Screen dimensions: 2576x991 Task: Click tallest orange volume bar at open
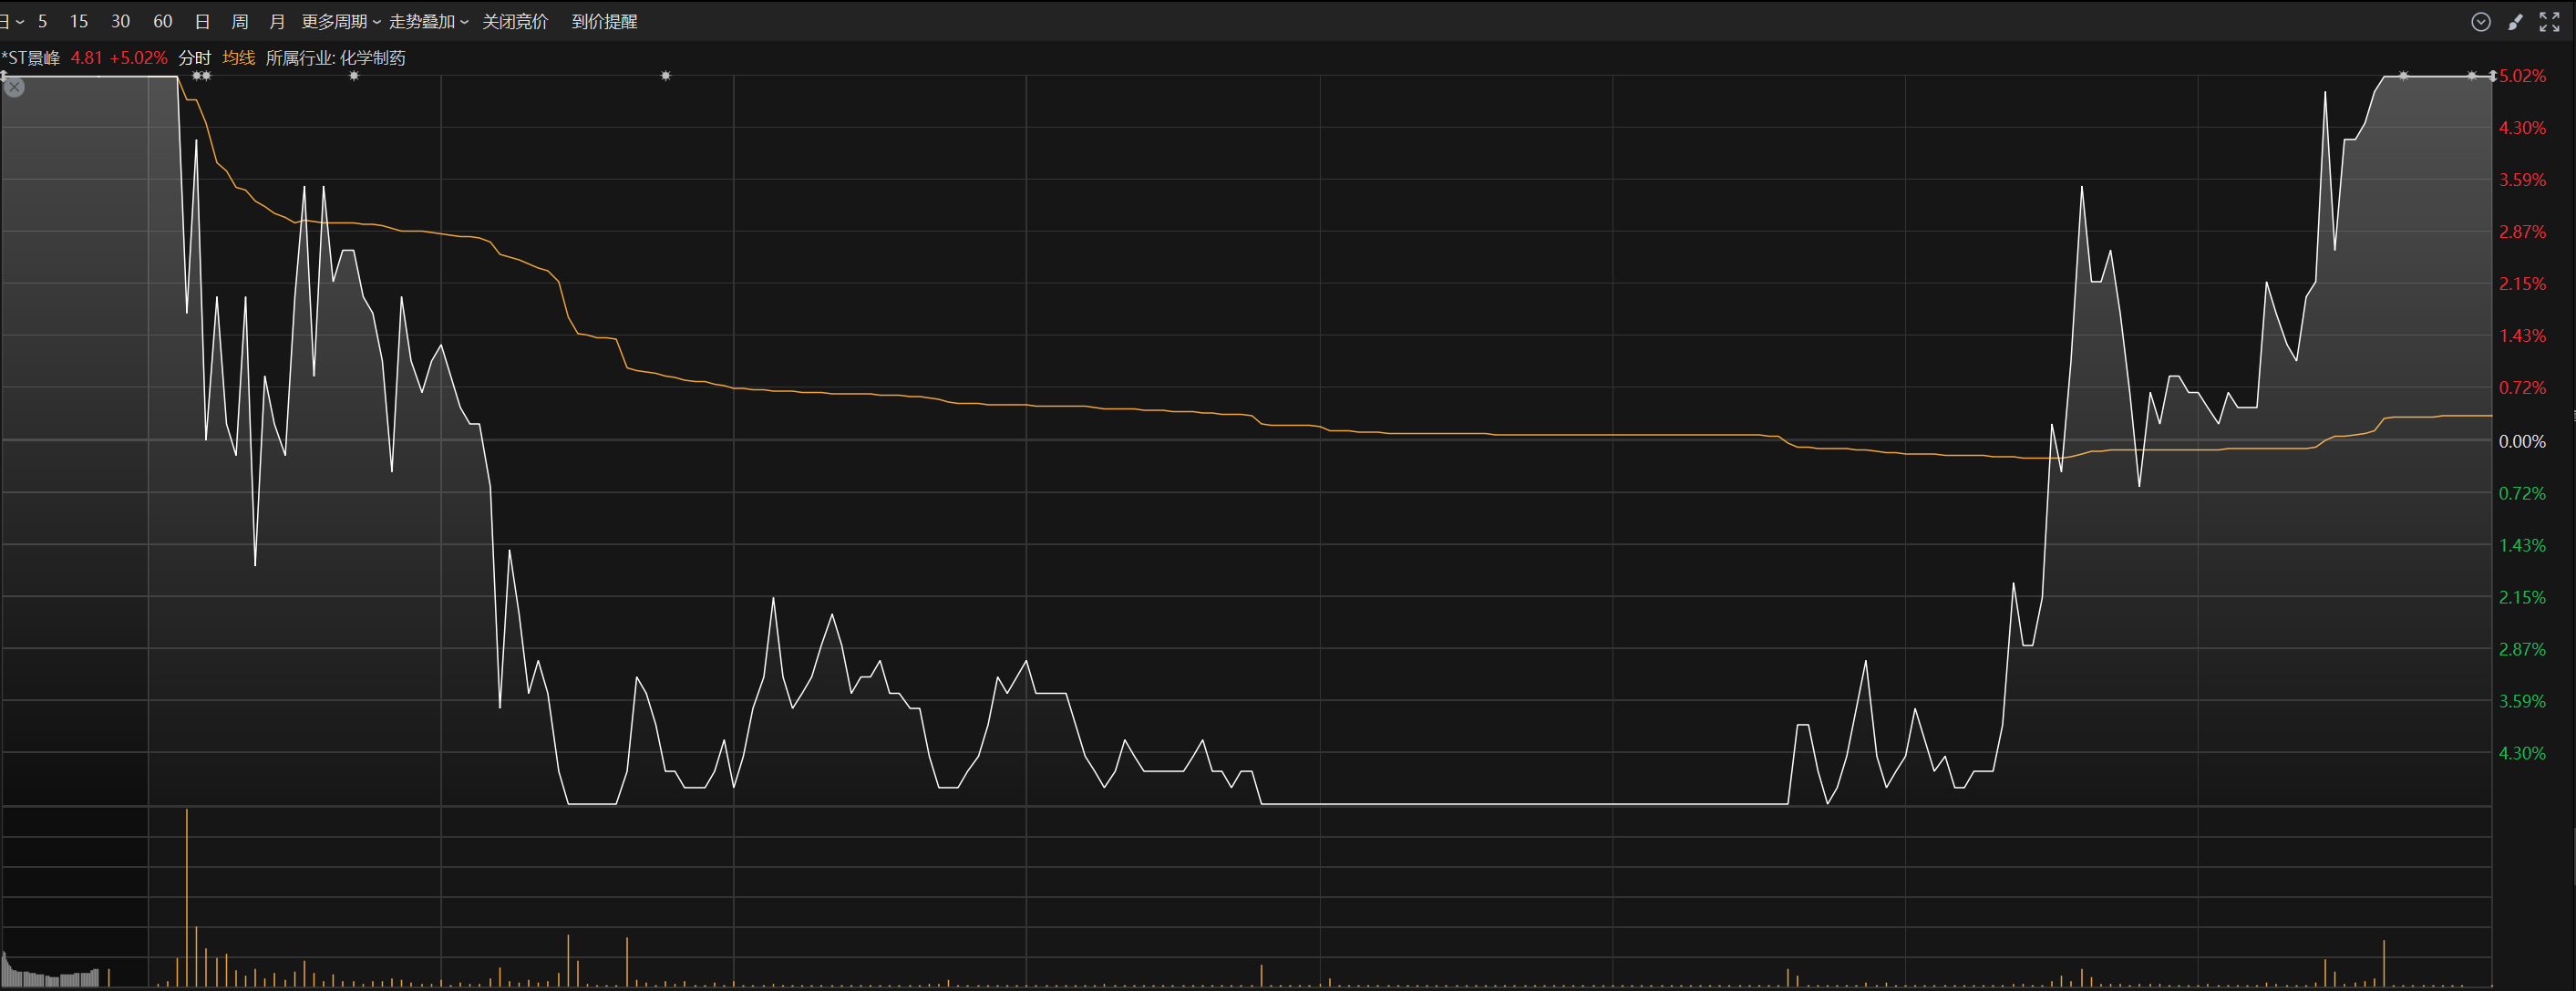tap(187, 898)
